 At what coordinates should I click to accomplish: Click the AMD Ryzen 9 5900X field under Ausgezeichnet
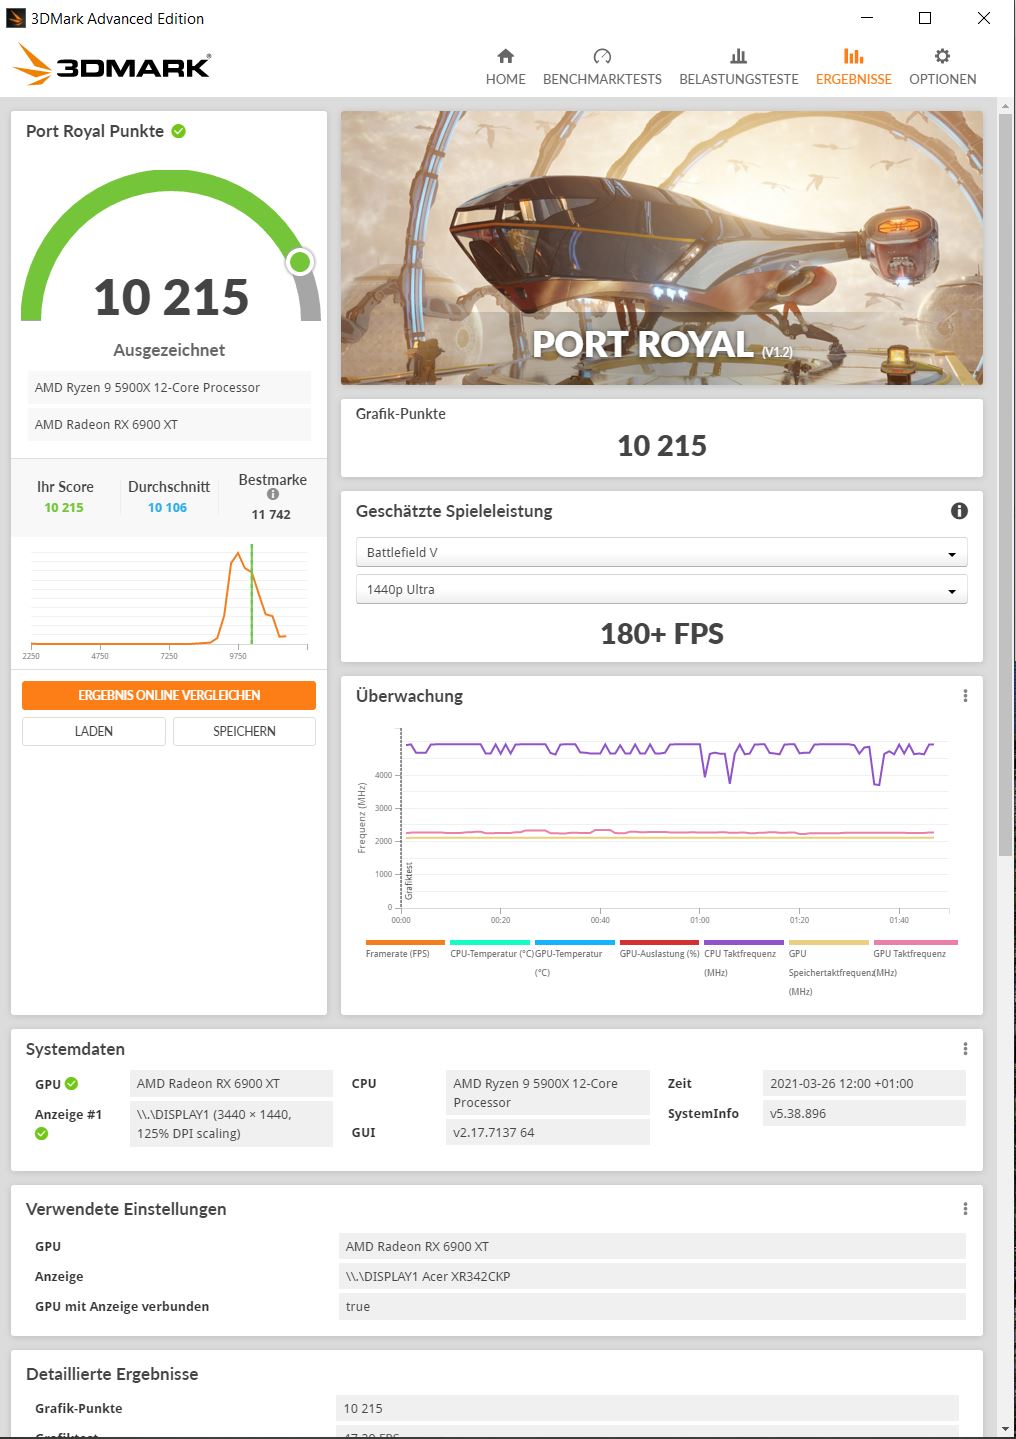(169, 388)
